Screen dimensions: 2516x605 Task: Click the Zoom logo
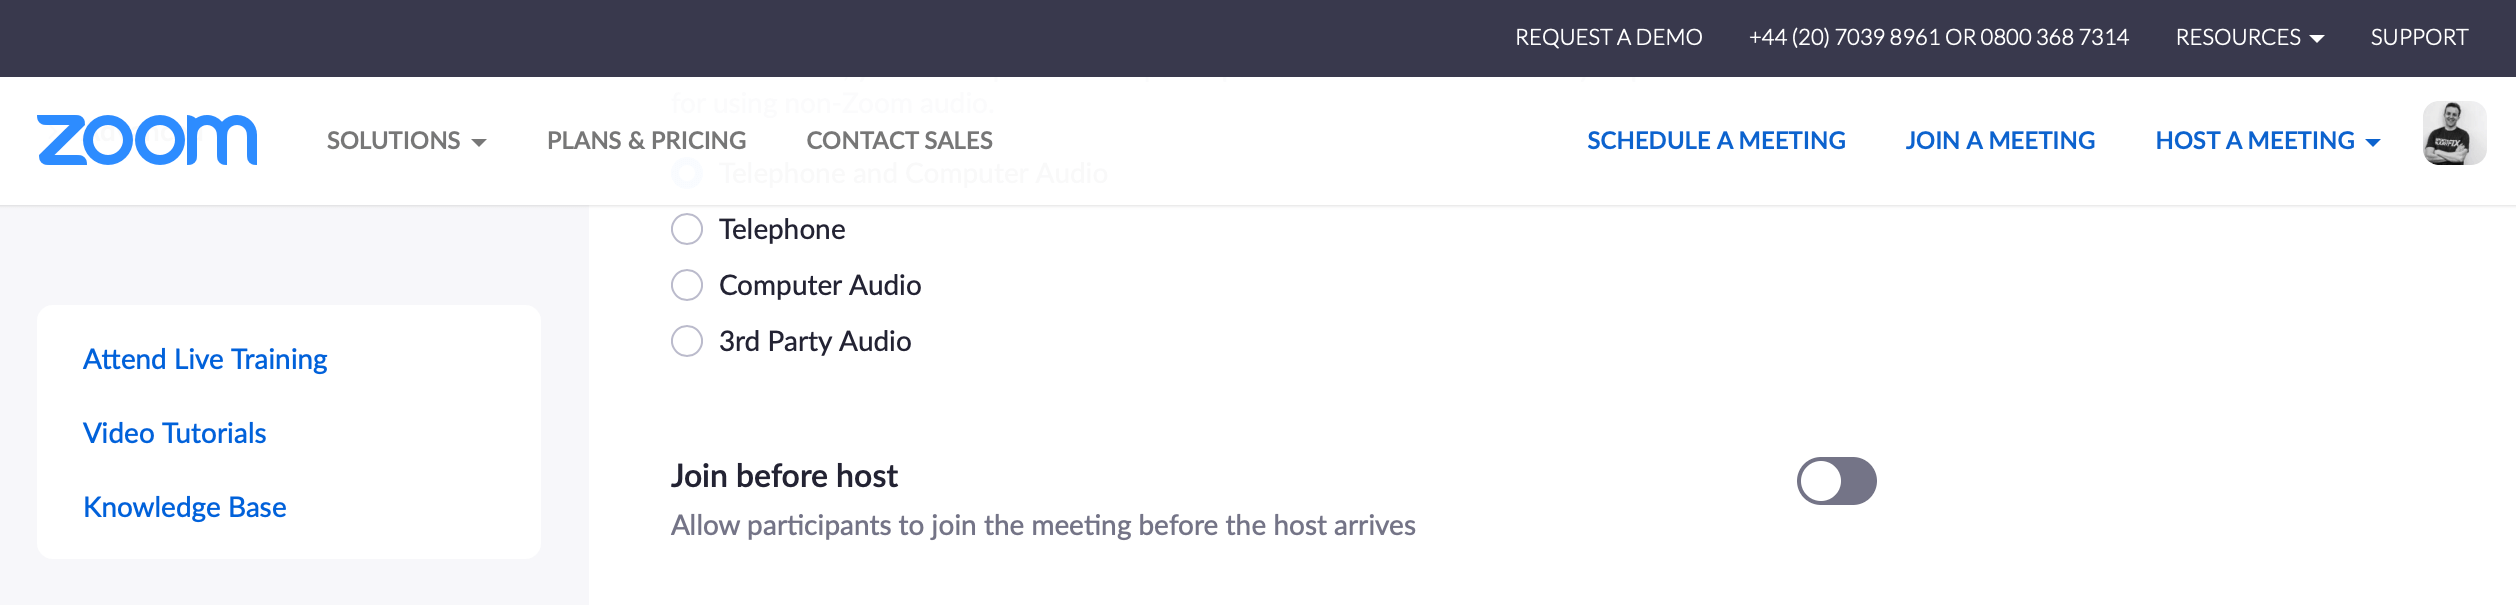click(x=147, y=140)
